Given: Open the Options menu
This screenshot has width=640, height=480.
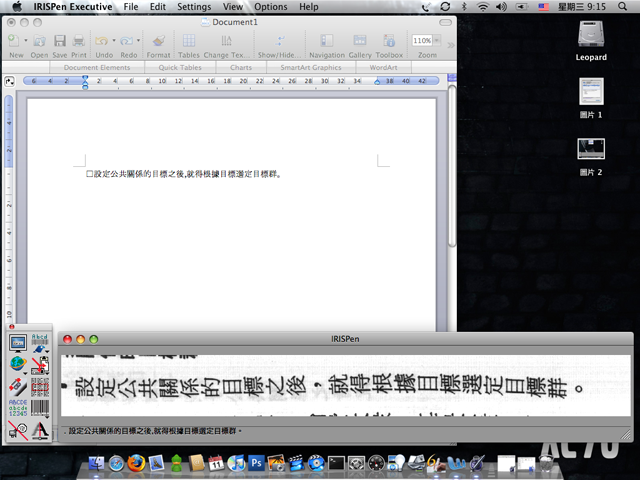Looking at the screenshot, I should click(271, 7).
